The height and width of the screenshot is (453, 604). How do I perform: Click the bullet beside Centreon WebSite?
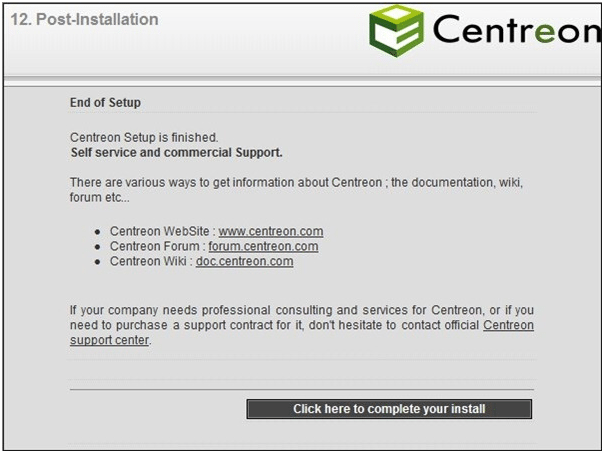(x=97, y=232)
